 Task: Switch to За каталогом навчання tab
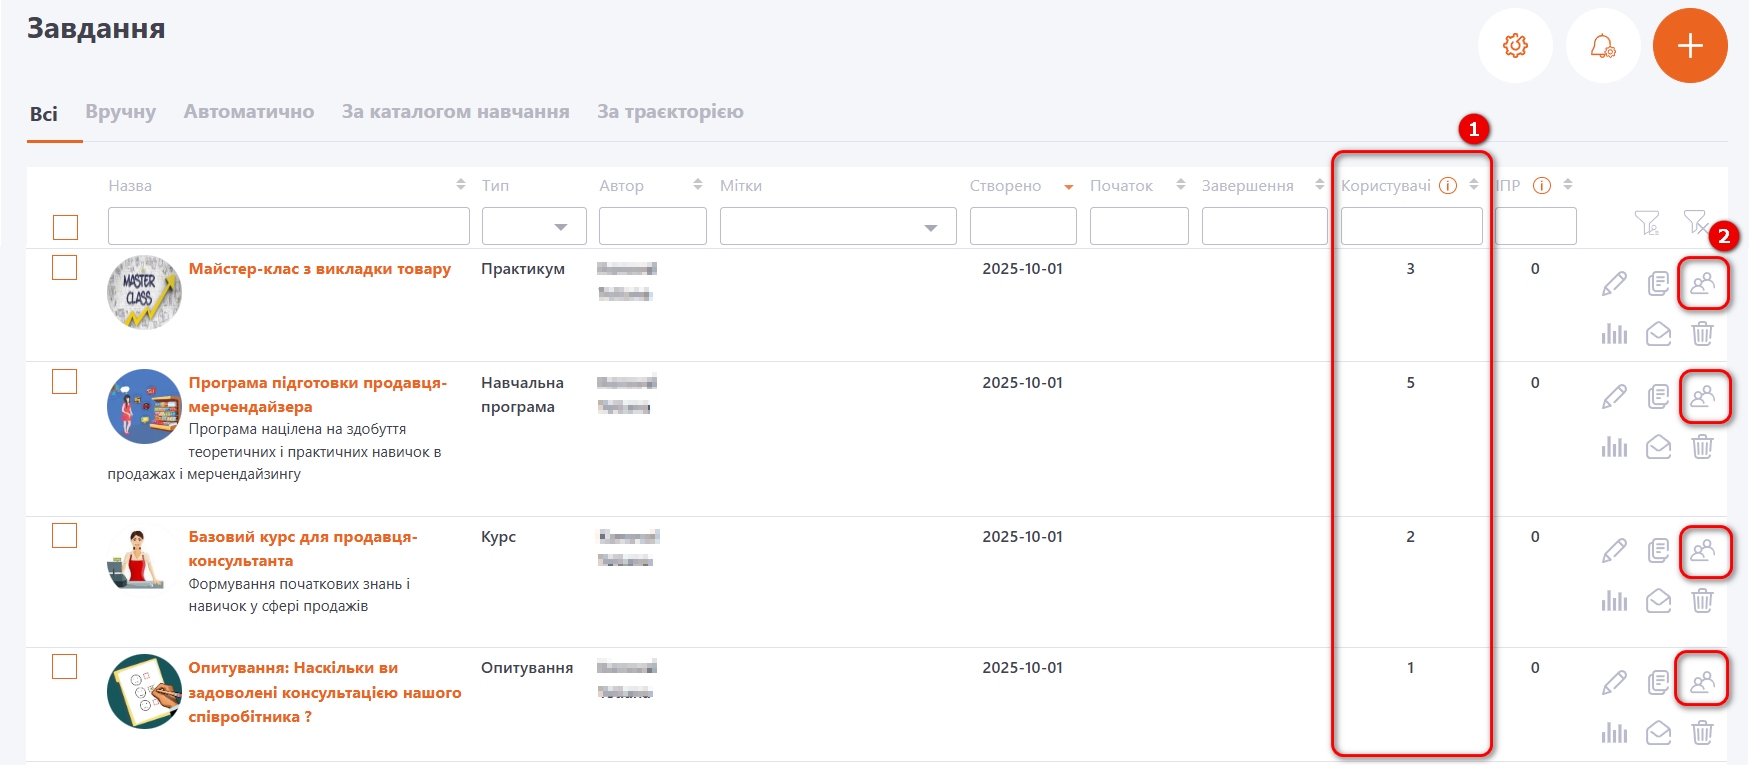click(x=455, y=112)
